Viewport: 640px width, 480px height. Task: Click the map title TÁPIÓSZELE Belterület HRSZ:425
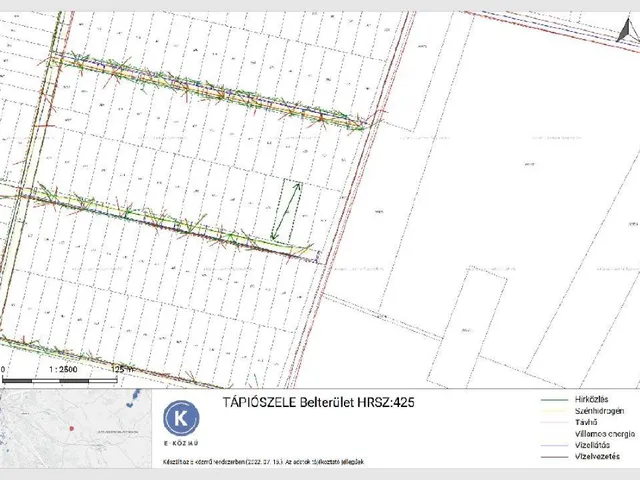(x=317, y=402)
